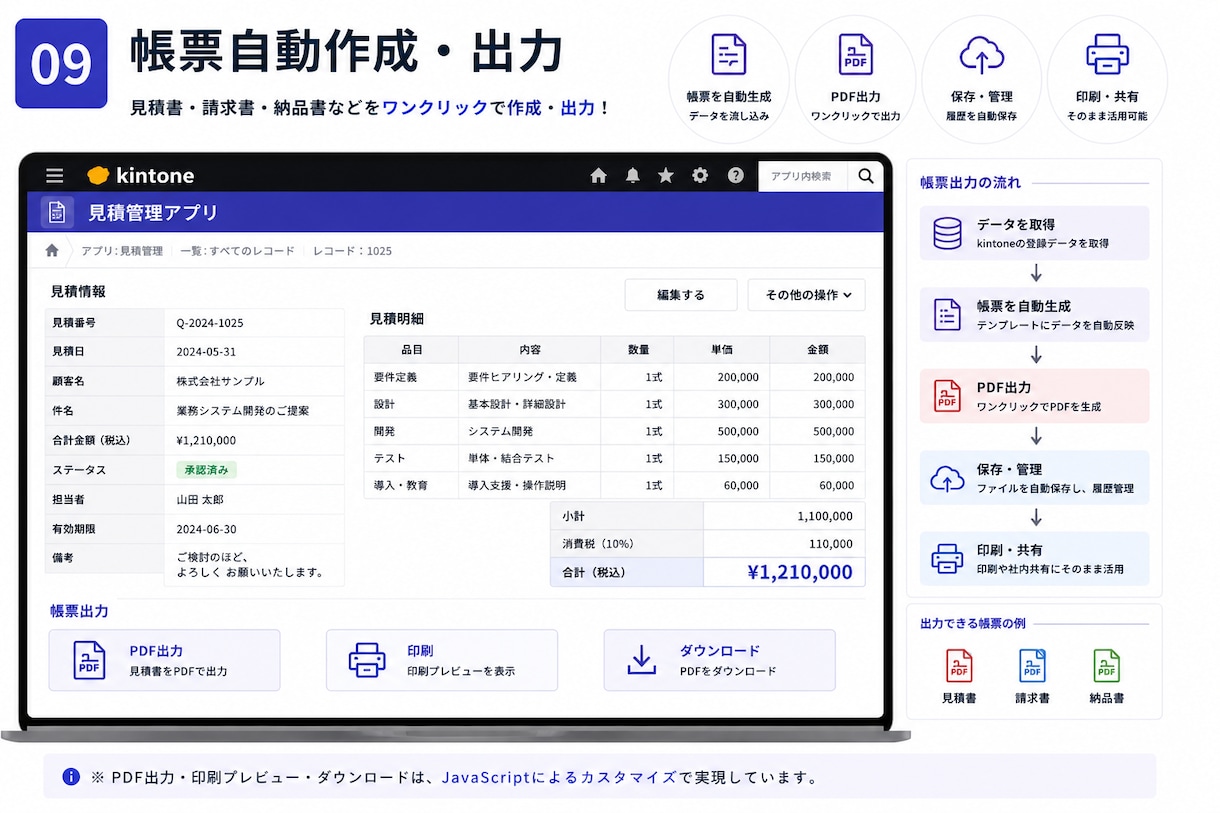Image resolution: width=1220 pixels, height=813 pixels.
Task: Click the kintone logo
Action: click(141, 176)
